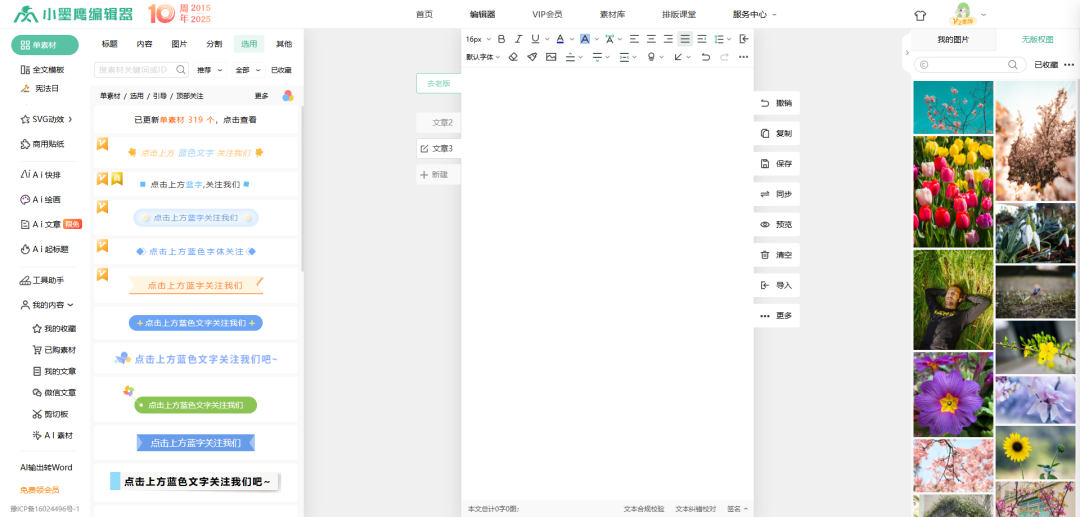Expand the font color dropdown arrow
The height and width of the screenshot is (517, 1080).
coord(572,39)
